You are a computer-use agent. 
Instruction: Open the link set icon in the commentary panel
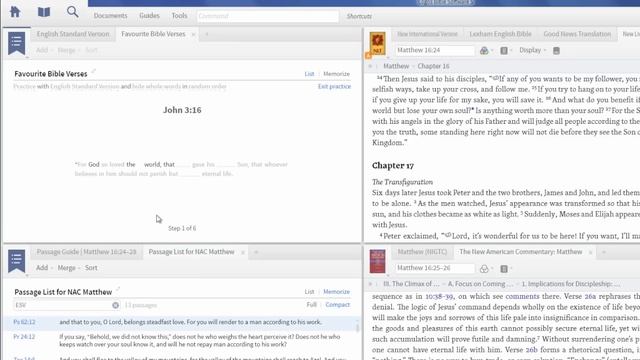504,269
